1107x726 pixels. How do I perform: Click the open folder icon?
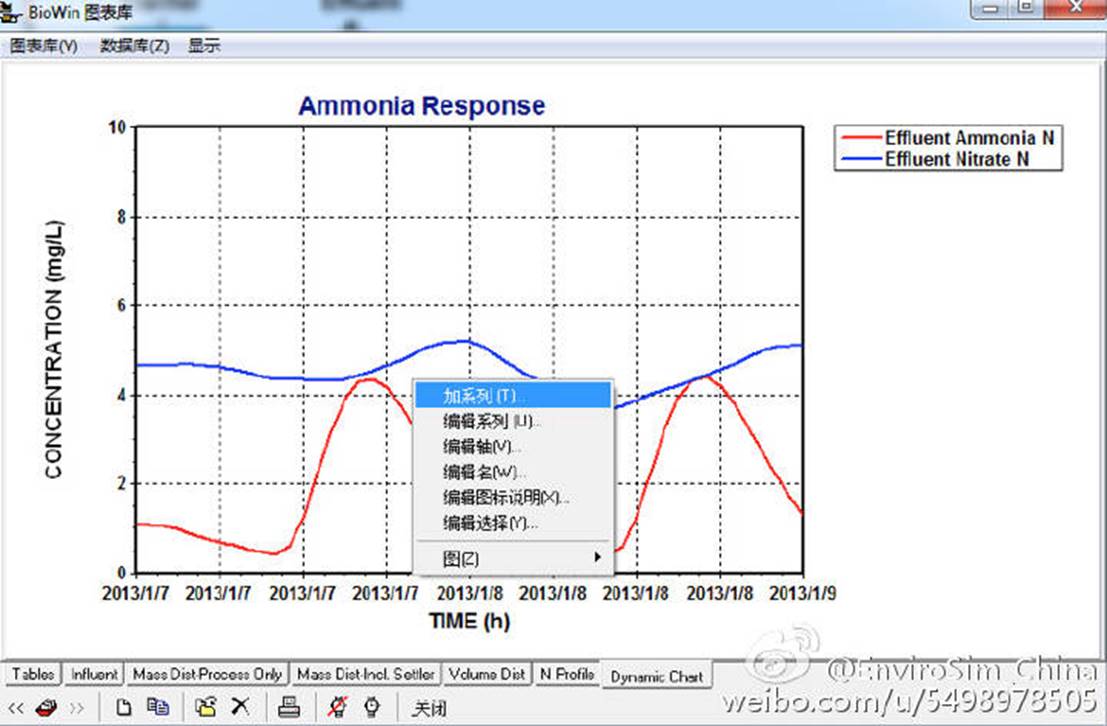pyautogui.click(x=206, y=708)
